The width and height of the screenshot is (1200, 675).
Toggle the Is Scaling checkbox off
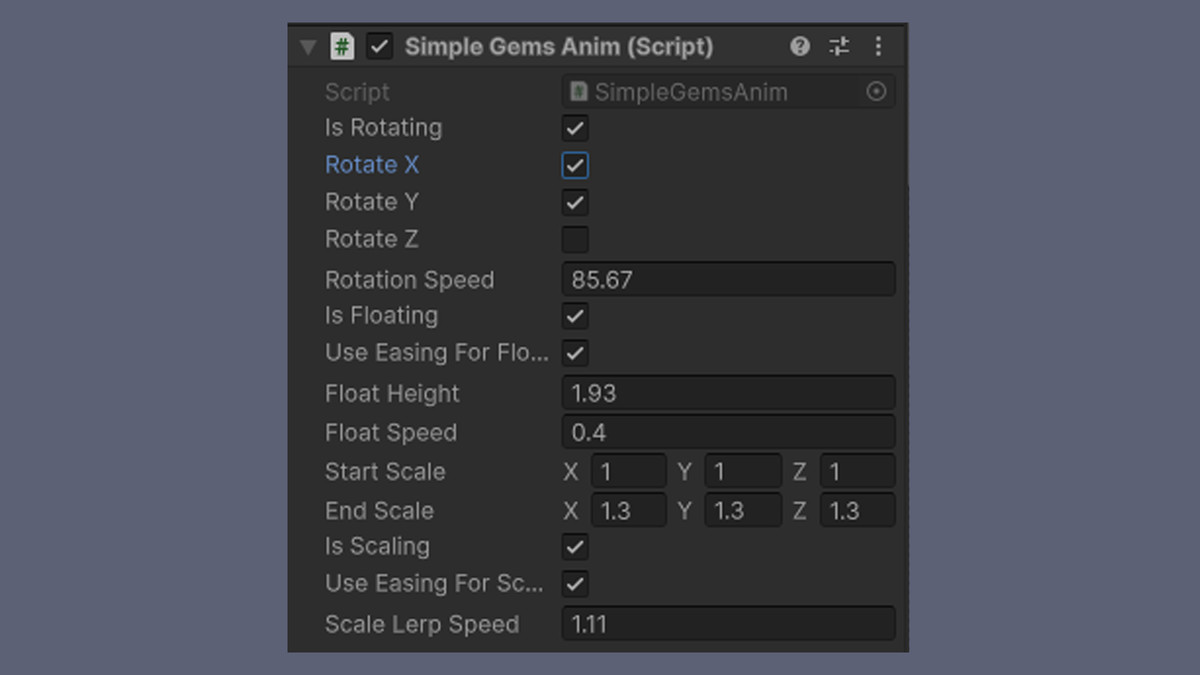(575, 547)
